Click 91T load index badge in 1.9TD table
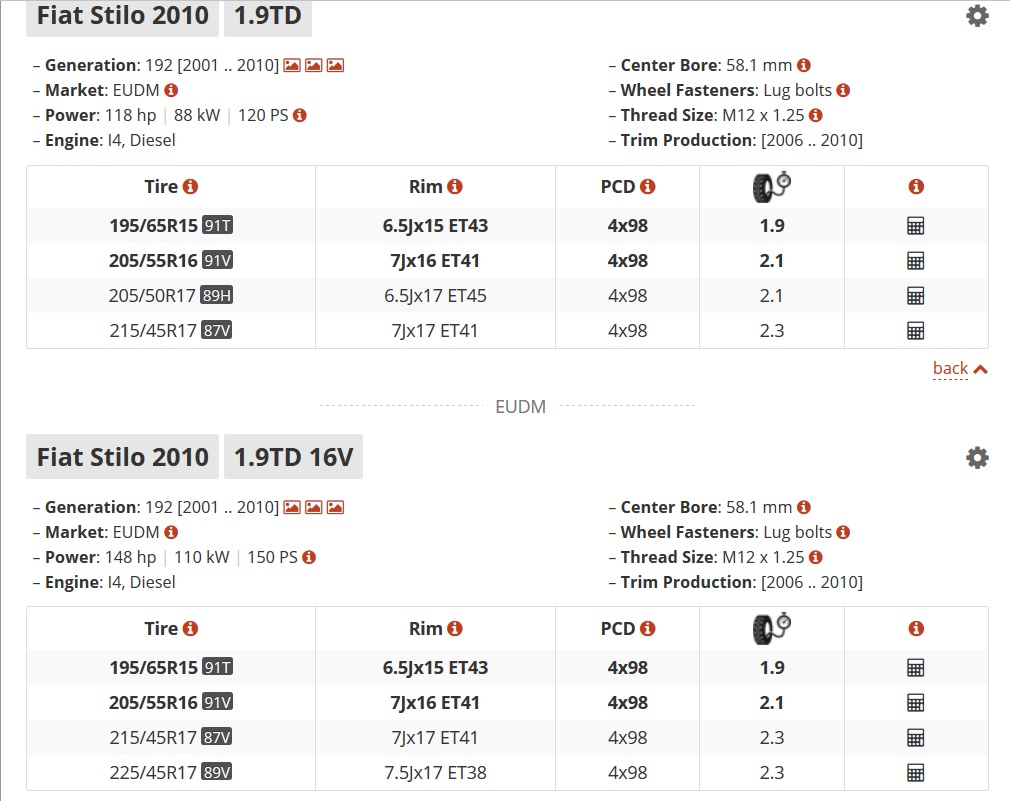This screenshot has height=801, width=1010. (217, 226)
